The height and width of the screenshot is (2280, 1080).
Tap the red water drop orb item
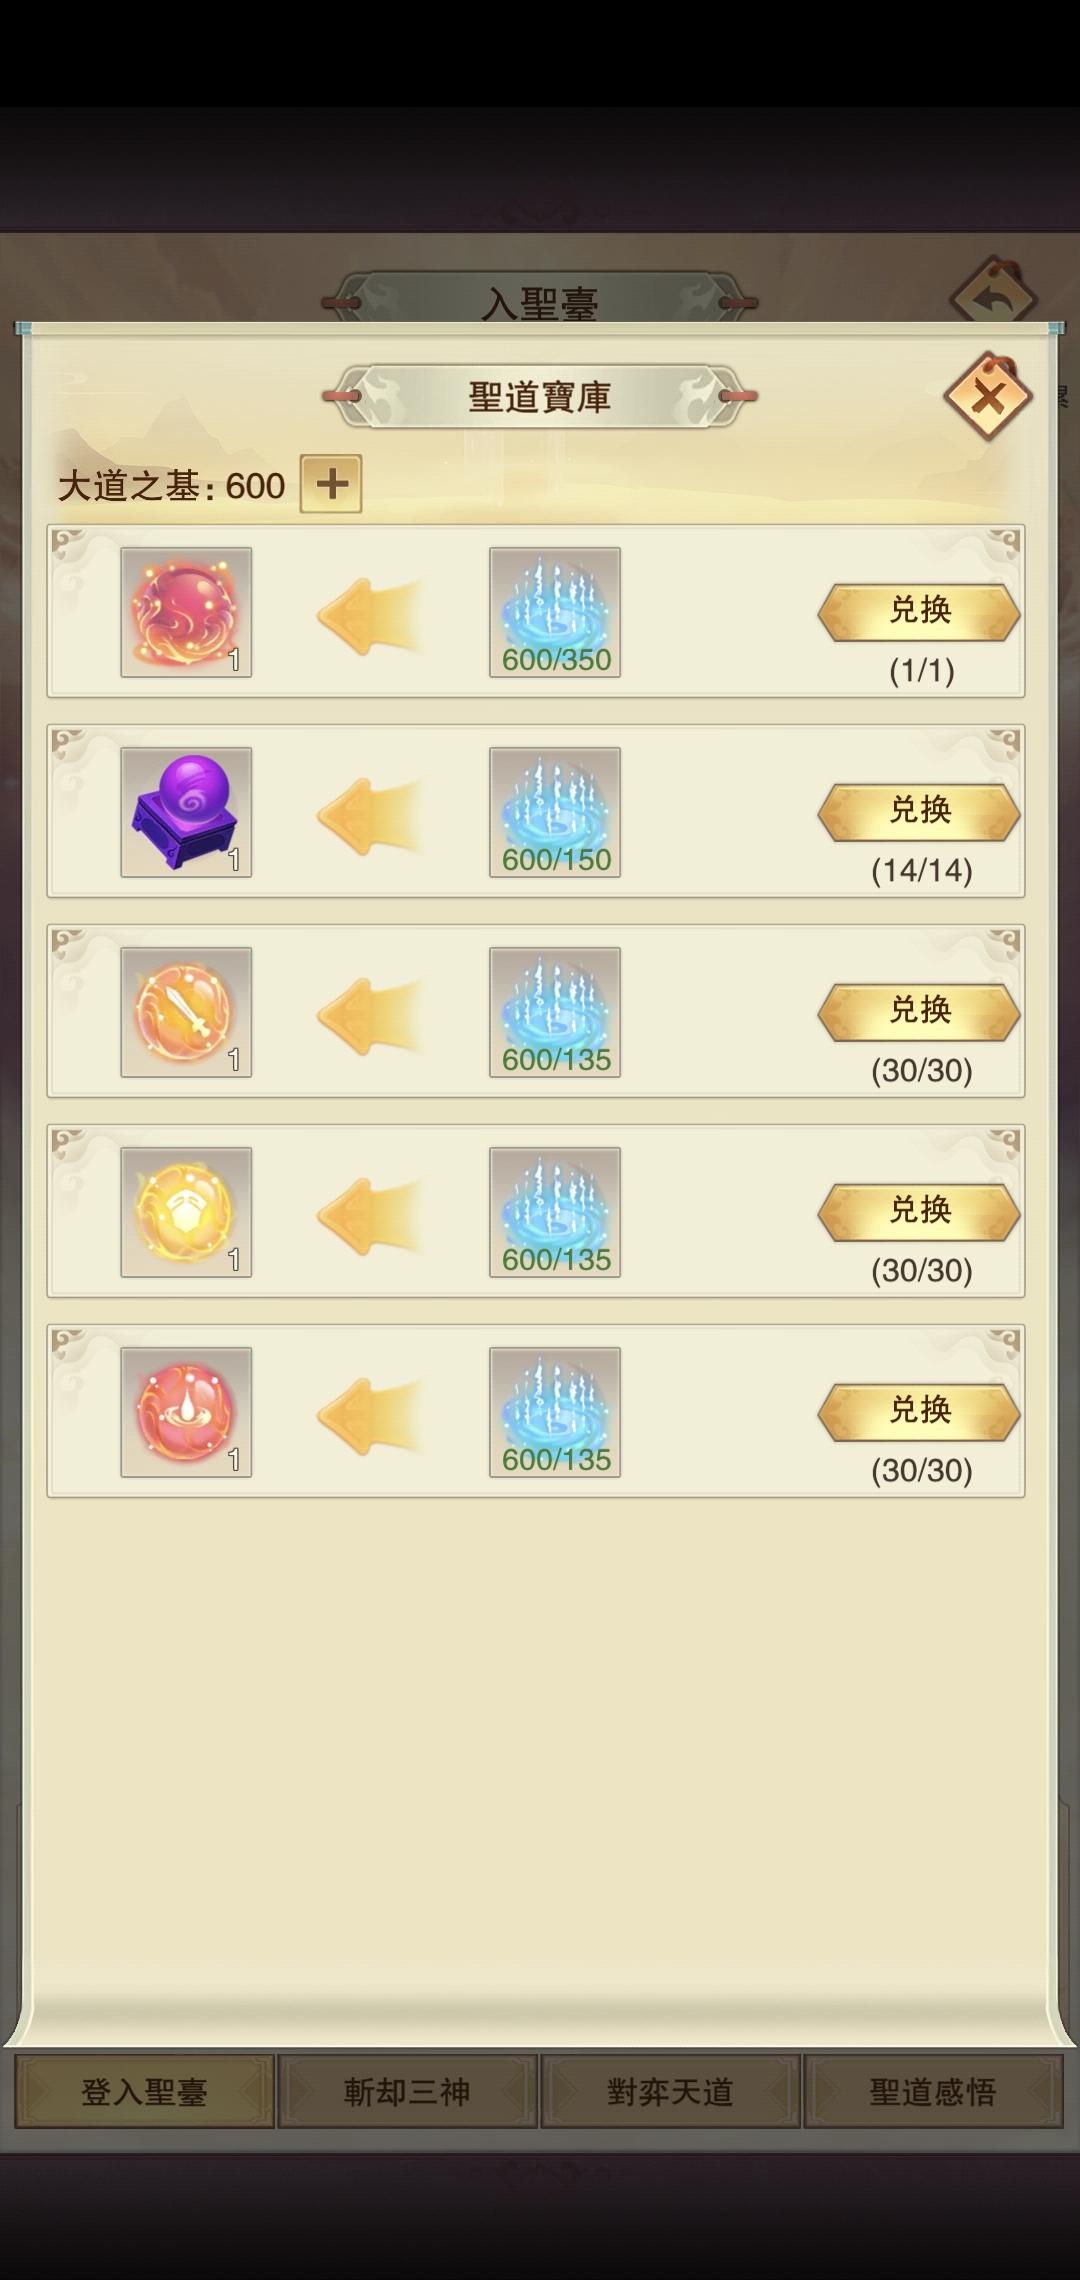coord(186,1412)
